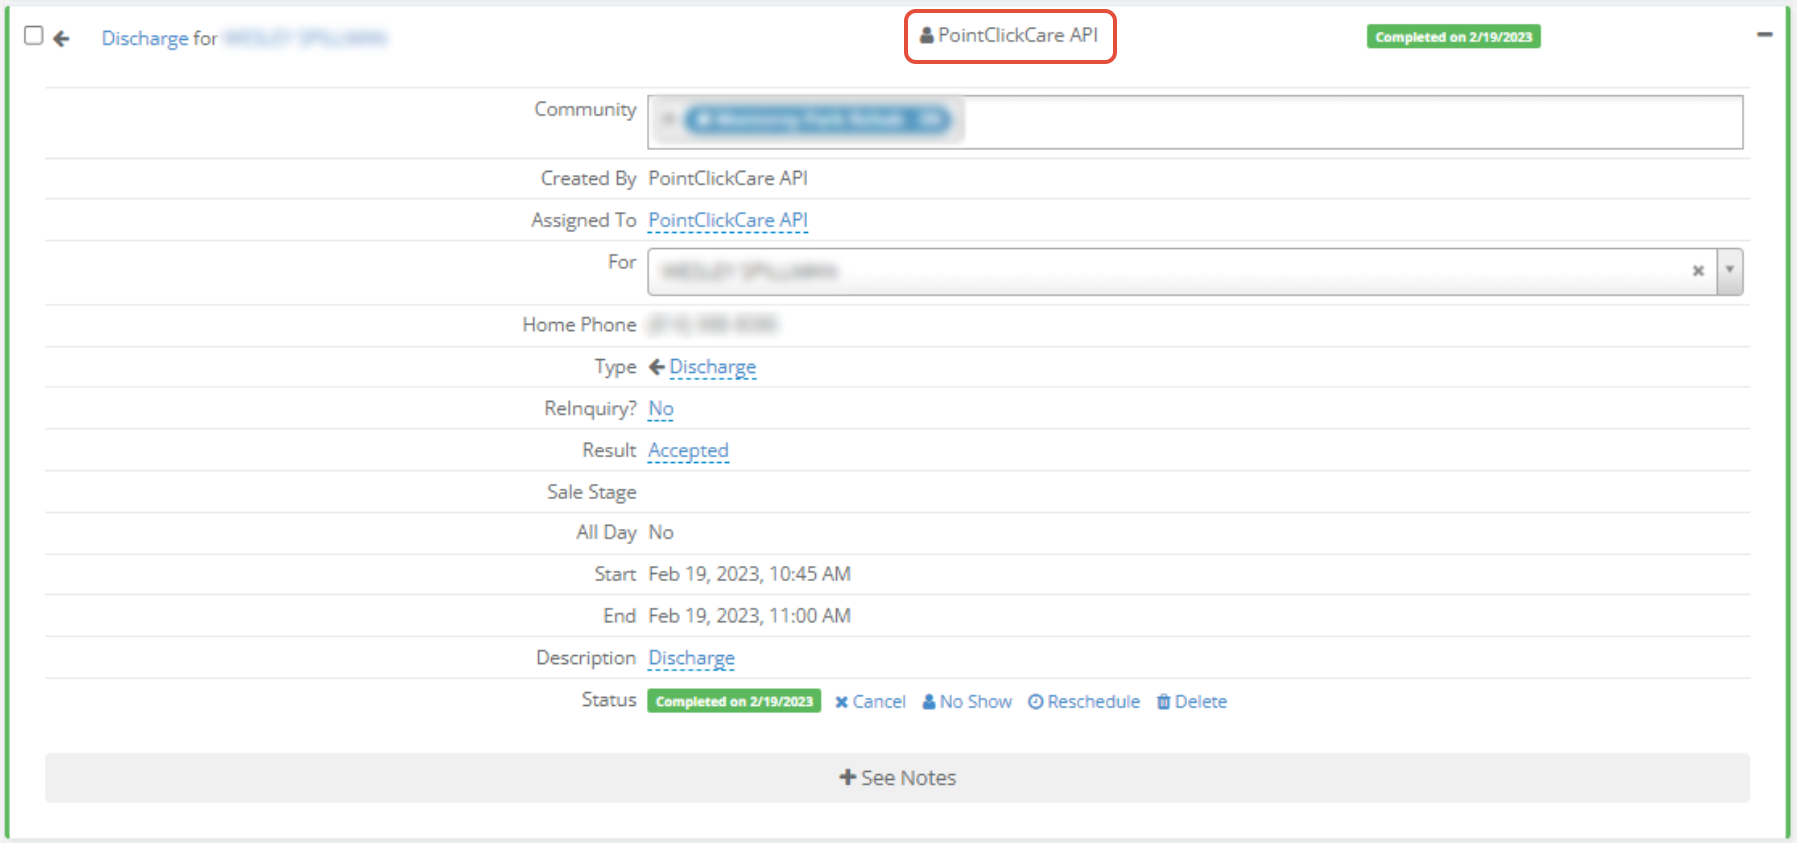This screenshot has width=1797, height=843.
Task: Click the x icon of the Cancel action
Action: [x=842, y=702]
